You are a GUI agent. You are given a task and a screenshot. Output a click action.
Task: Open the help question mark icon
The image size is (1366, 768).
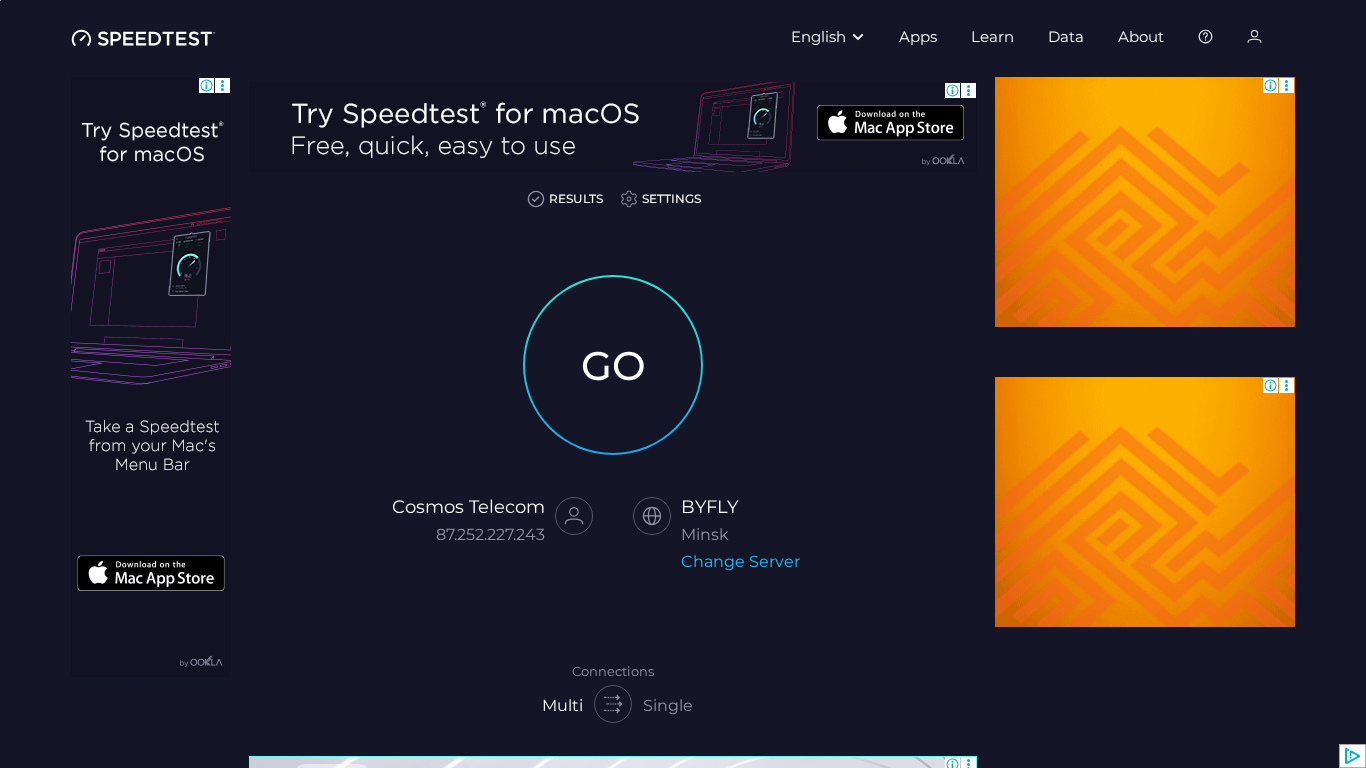point(1205,37)
